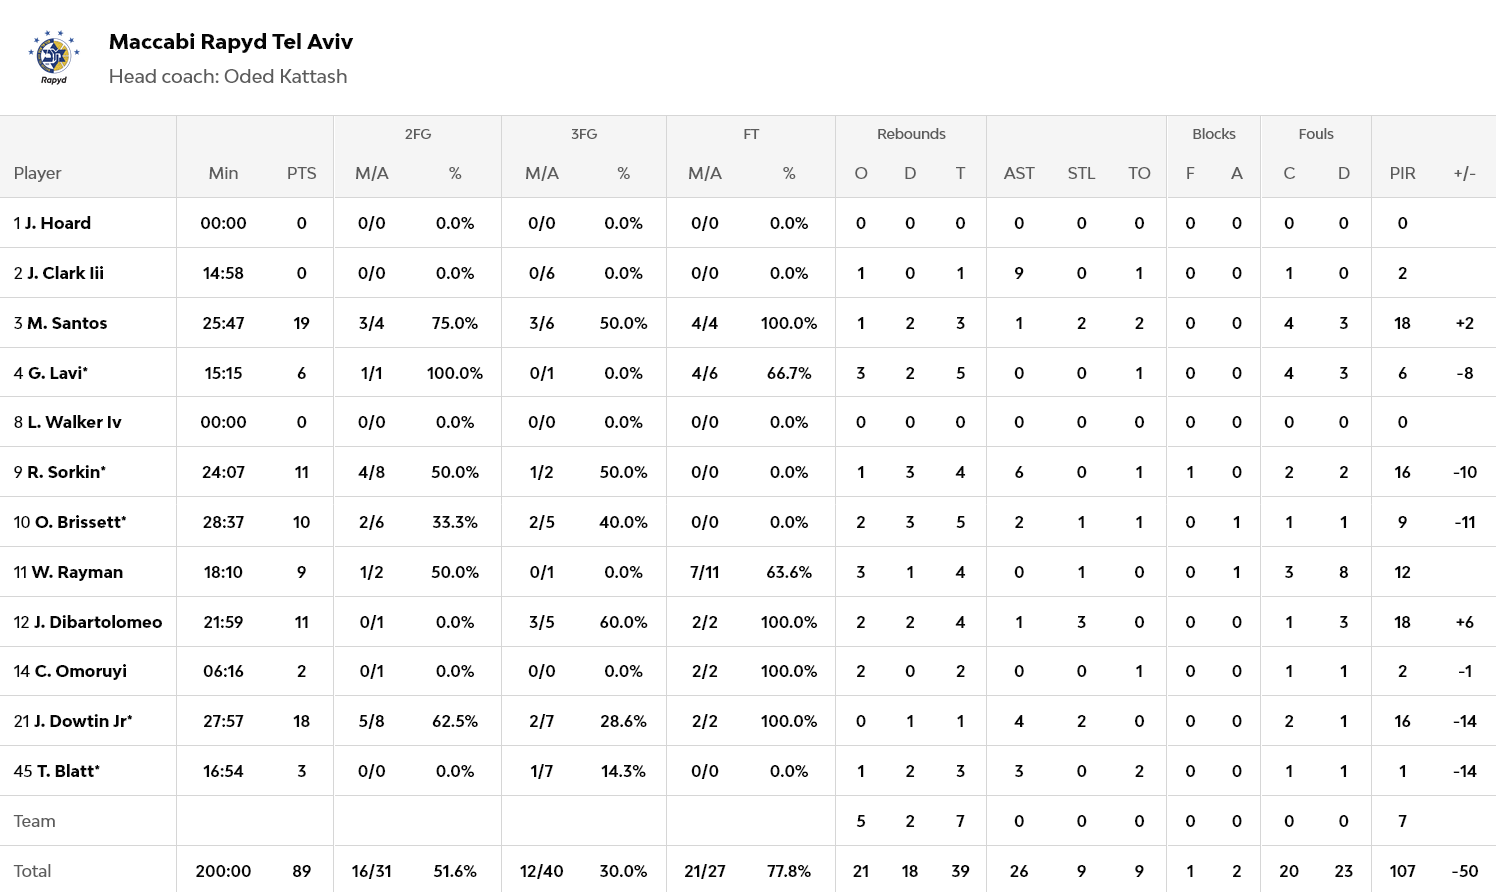Open W. Rayman player entry

coord(77,572)
